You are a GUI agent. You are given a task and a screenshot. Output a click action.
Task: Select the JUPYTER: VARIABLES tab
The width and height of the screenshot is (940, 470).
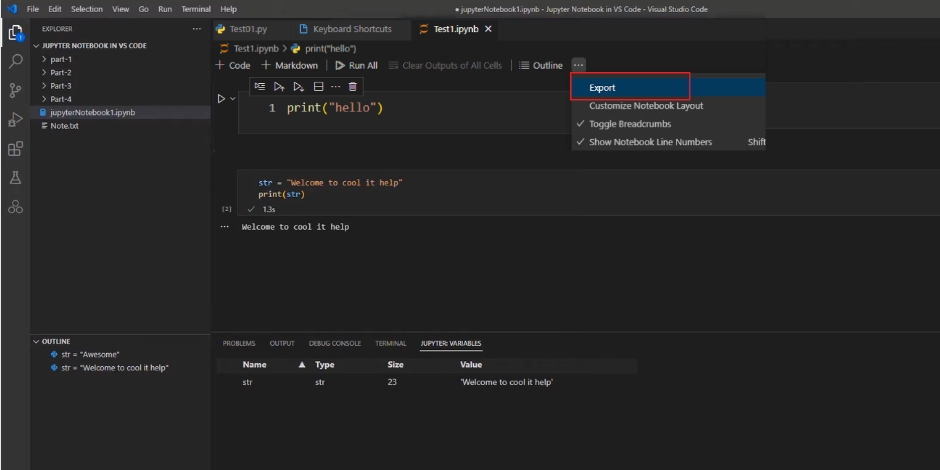(450, 344)
